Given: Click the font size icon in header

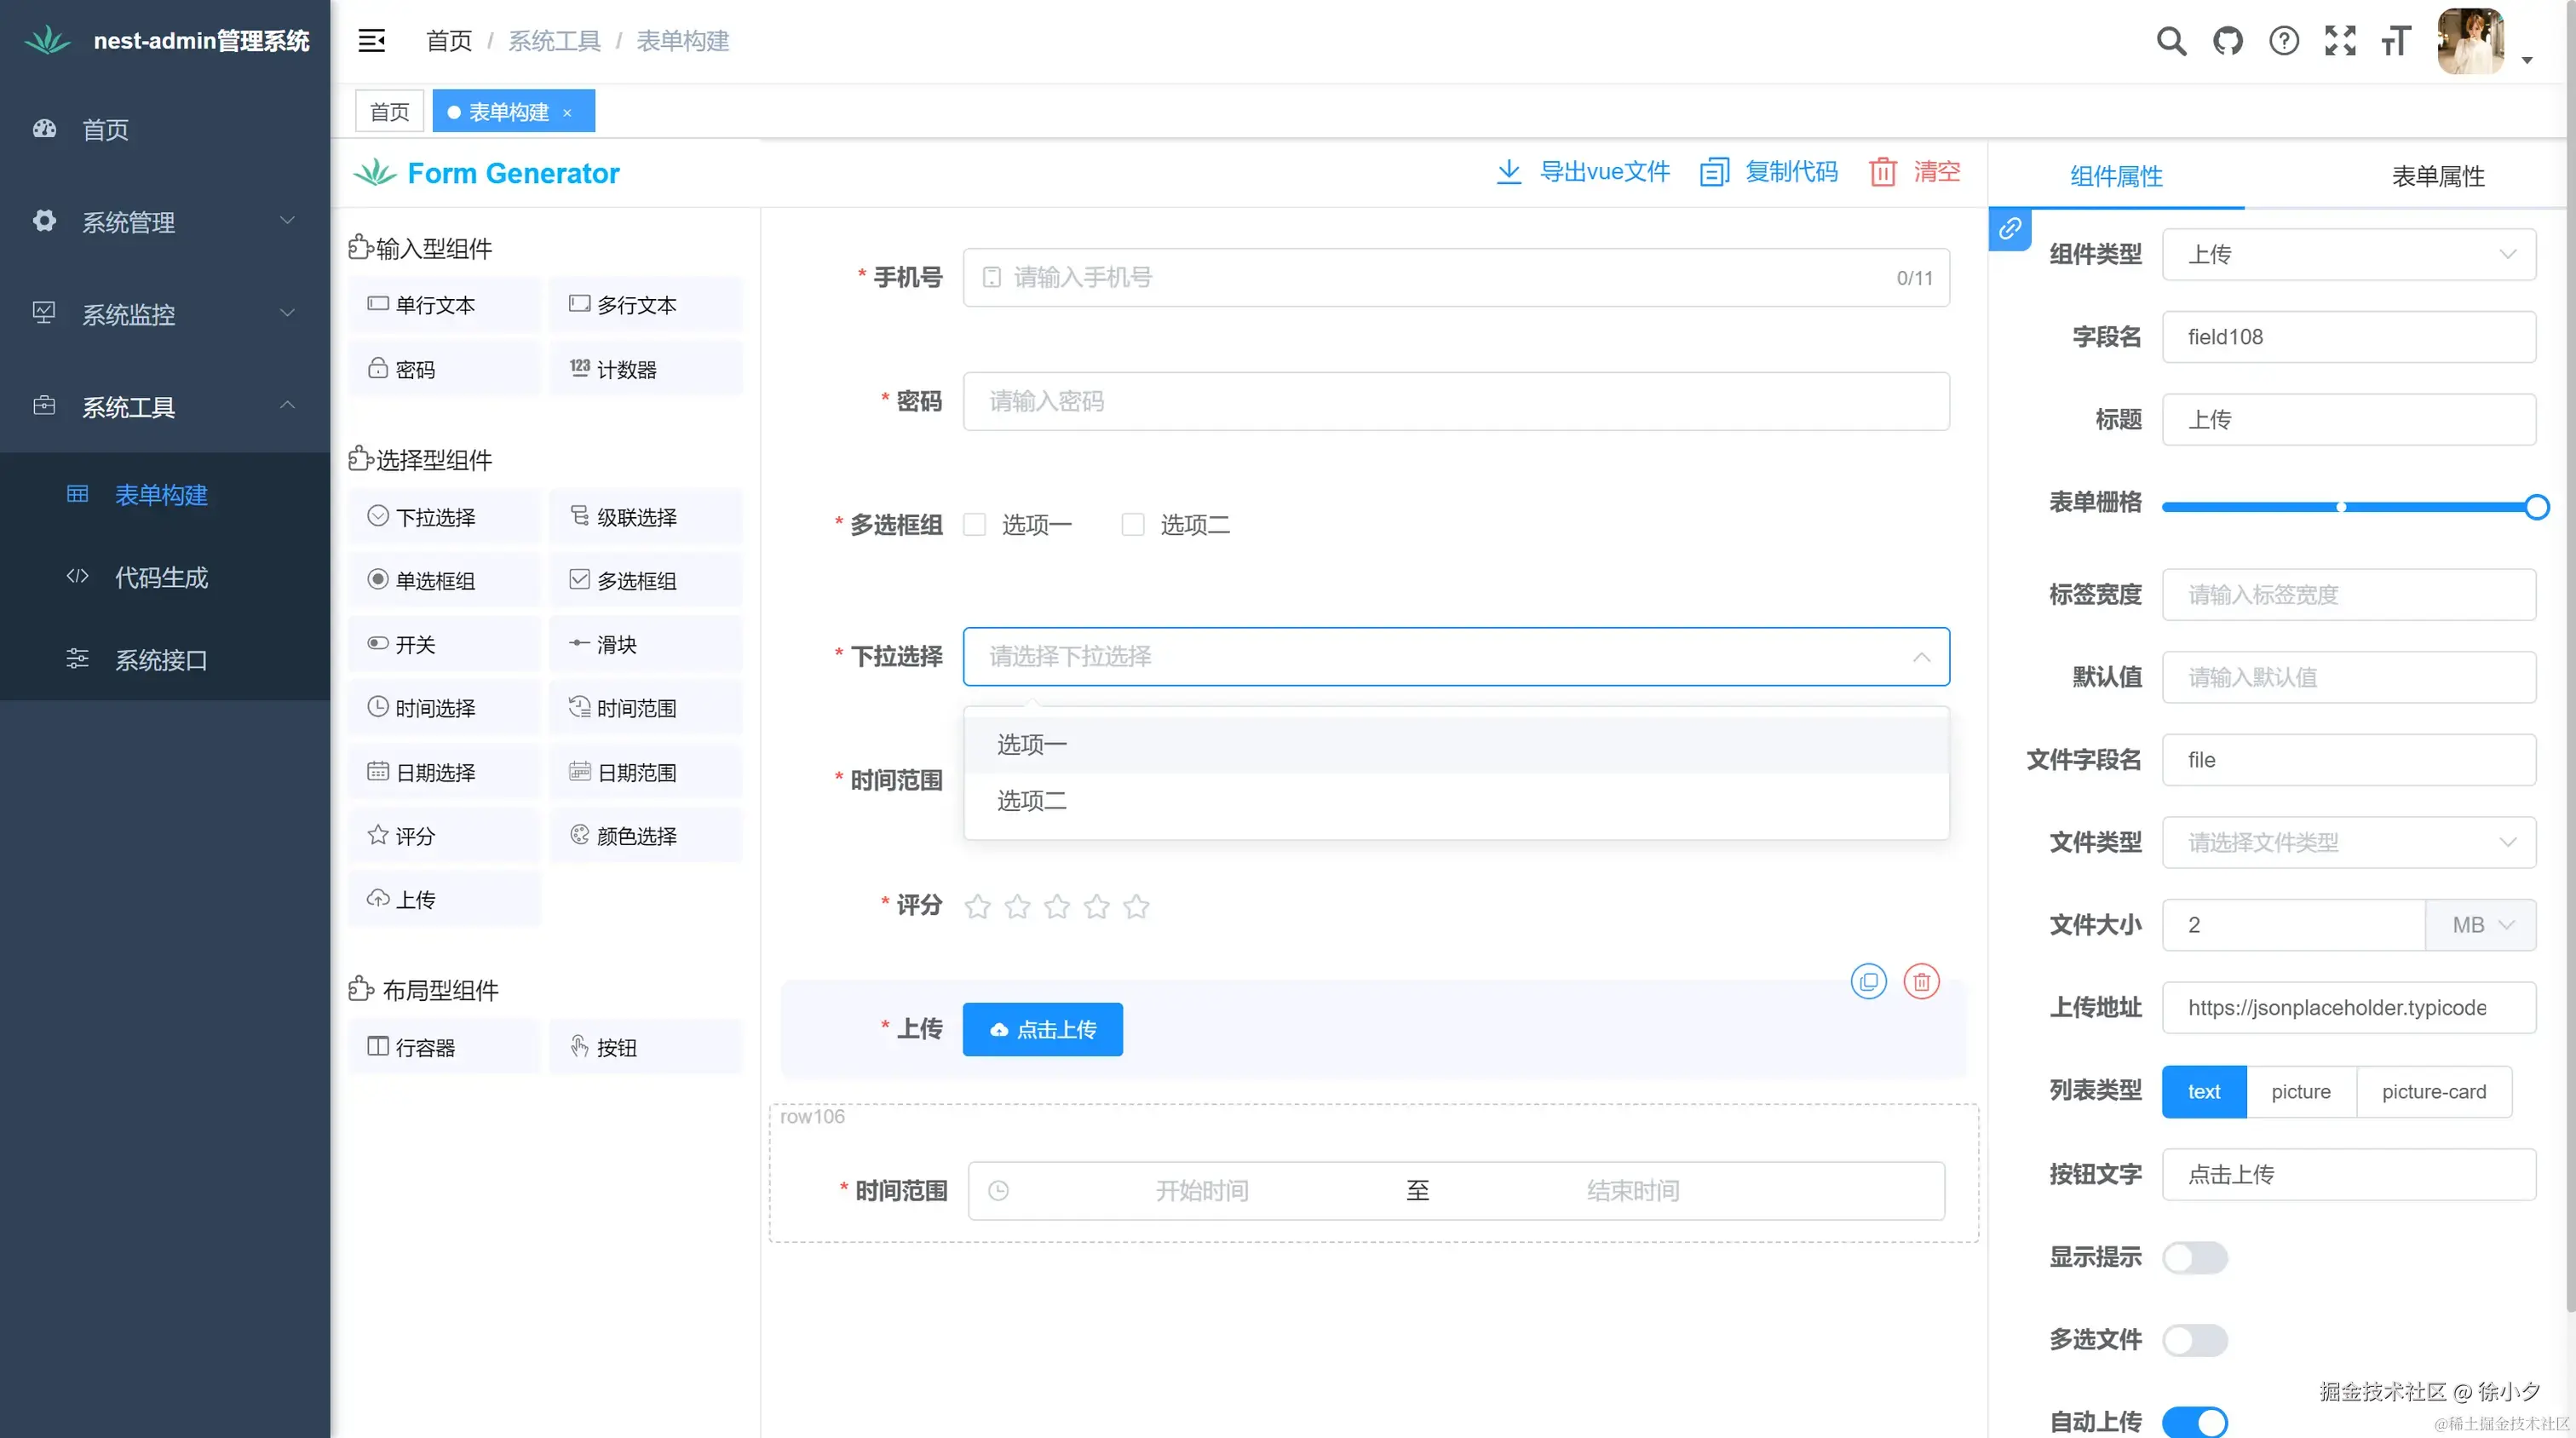Looking at the screenshot, I should pyautogui.click(x=2396, y=41).
